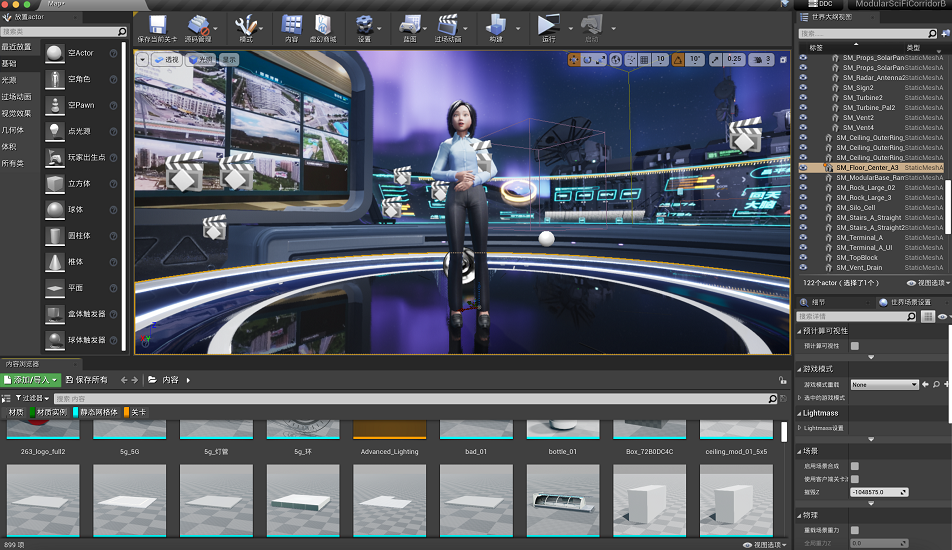Check the 启用场景合成 checkbox
This screenshot has height=550, width=952.
click(x=854, y=466)
